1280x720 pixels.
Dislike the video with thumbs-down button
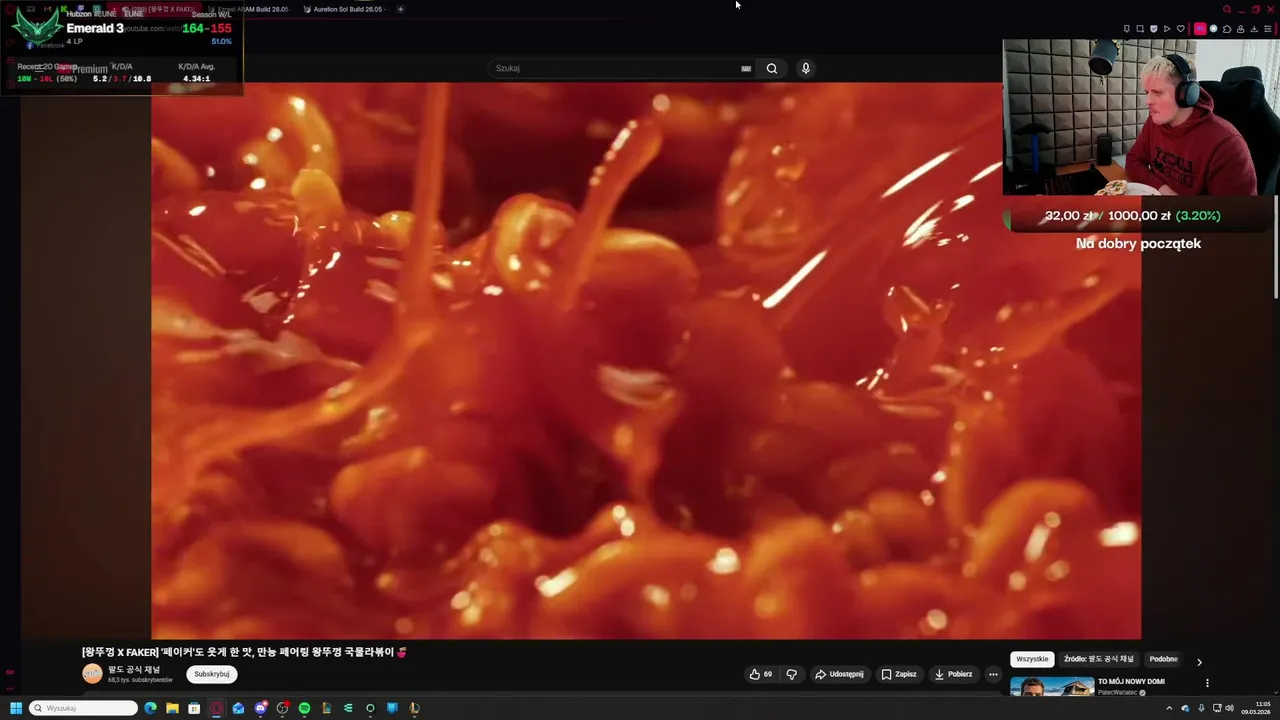click(x=791, y=674)
